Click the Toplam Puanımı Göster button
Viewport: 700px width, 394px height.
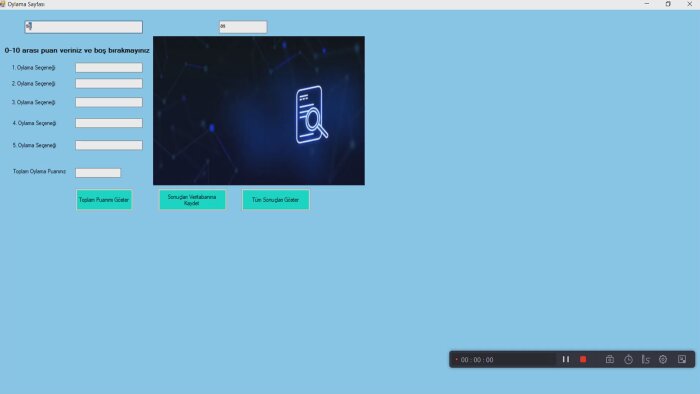coord(104,200)
